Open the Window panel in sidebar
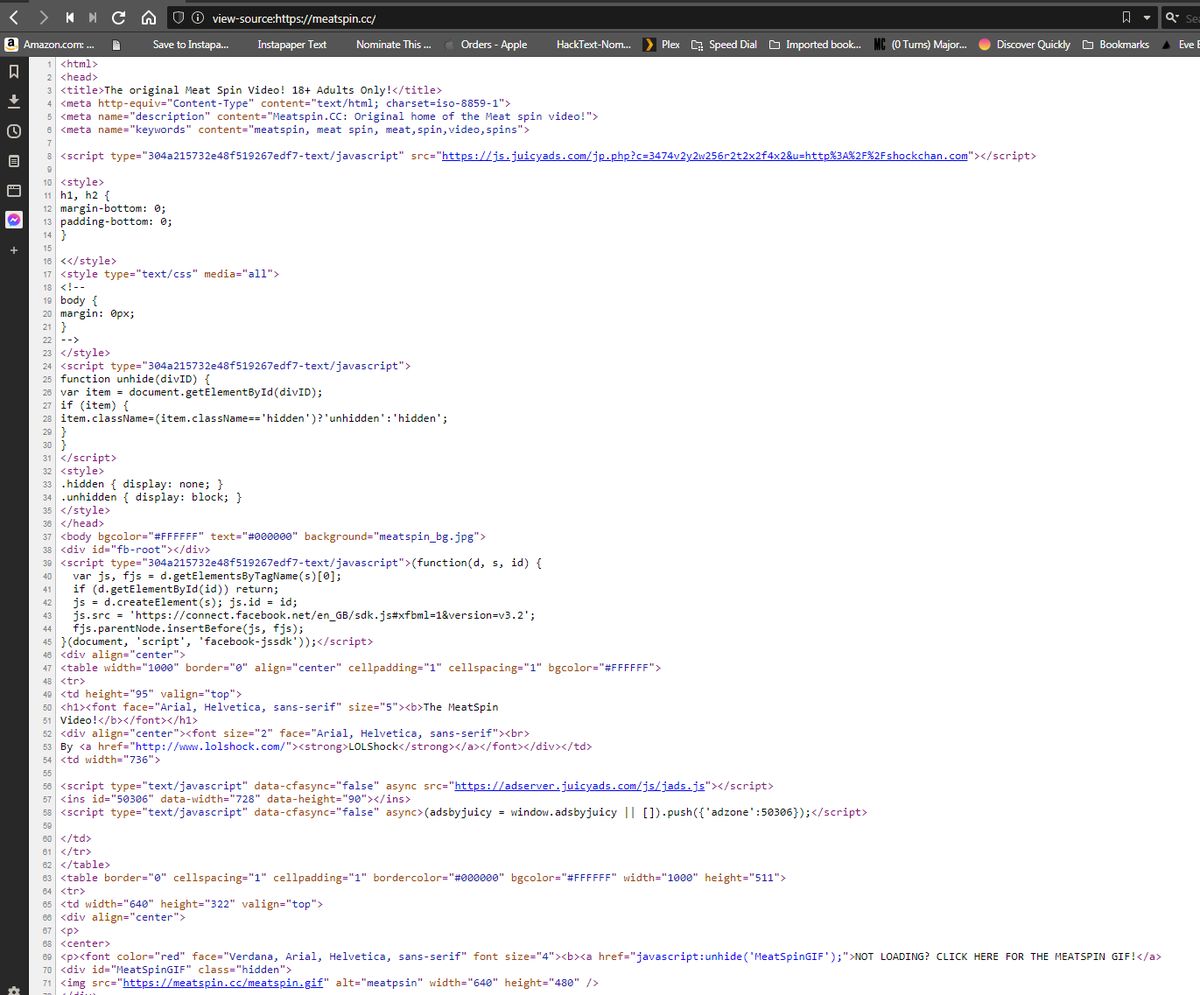The width and height of the screenshot is (1200, 995). (14, 190)
